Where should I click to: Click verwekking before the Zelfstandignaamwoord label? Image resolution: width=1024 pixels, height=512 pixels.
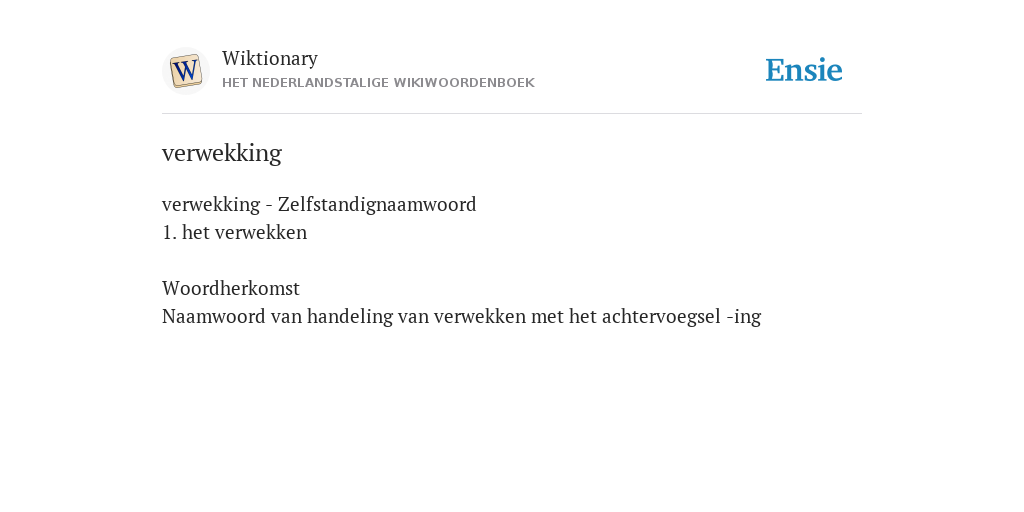click(x=211, y=204)
